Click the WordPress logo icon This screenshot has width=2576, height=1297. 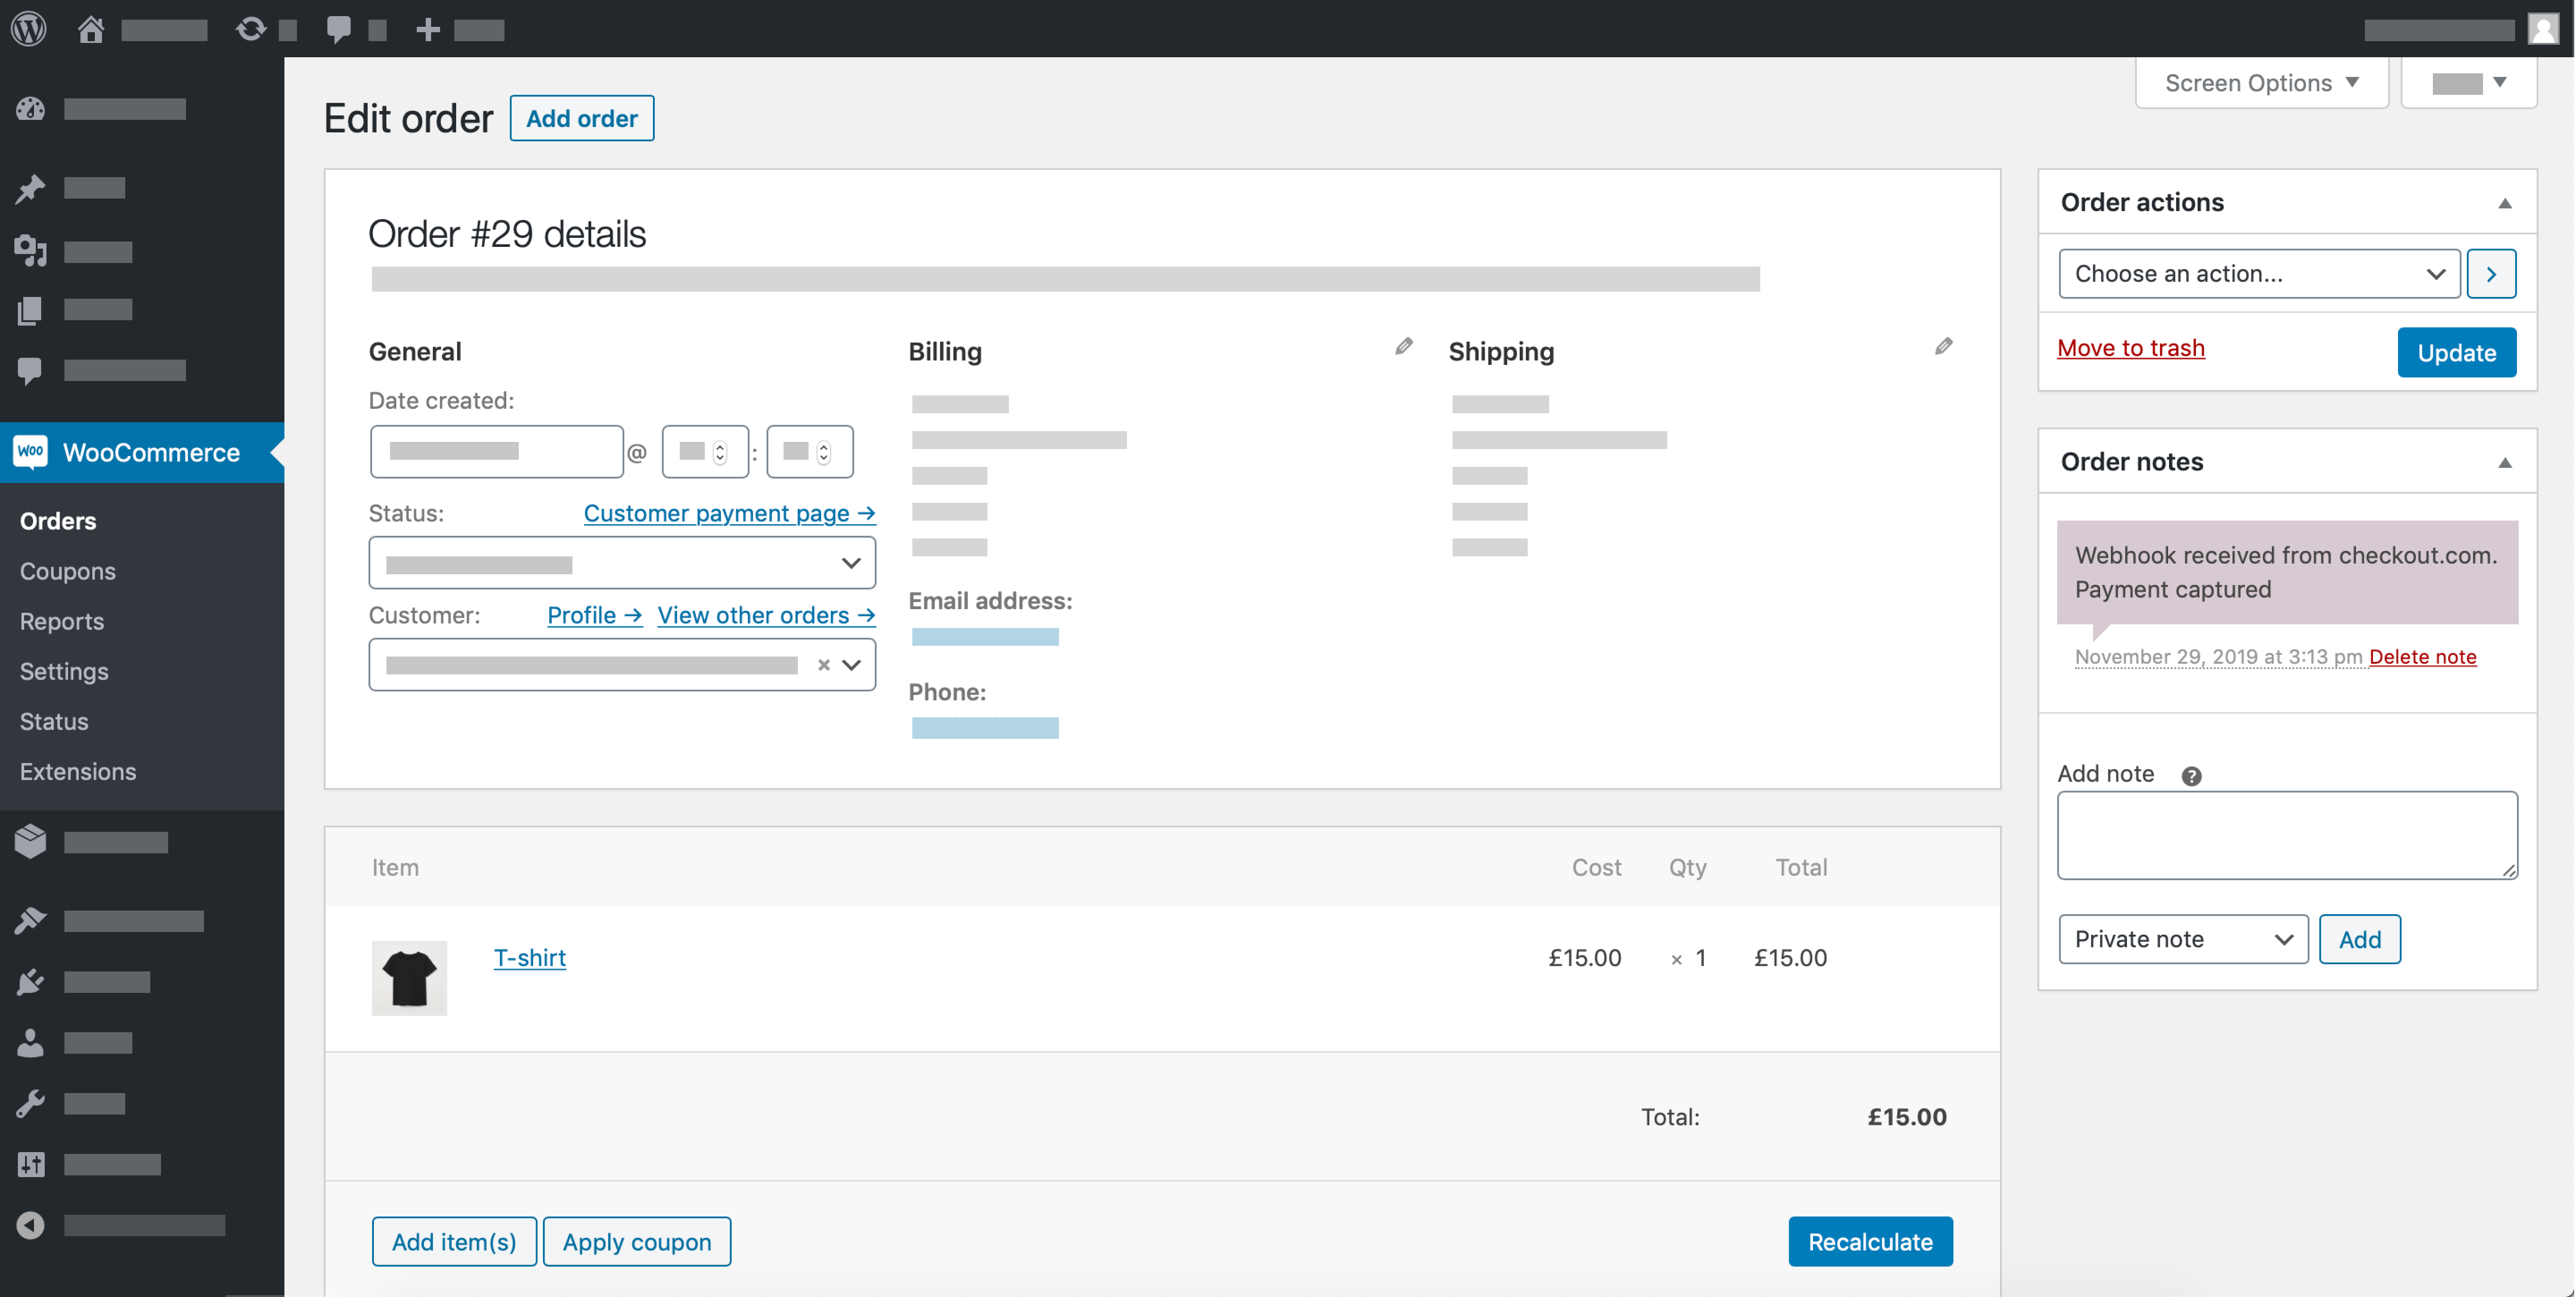pos(29,28)
